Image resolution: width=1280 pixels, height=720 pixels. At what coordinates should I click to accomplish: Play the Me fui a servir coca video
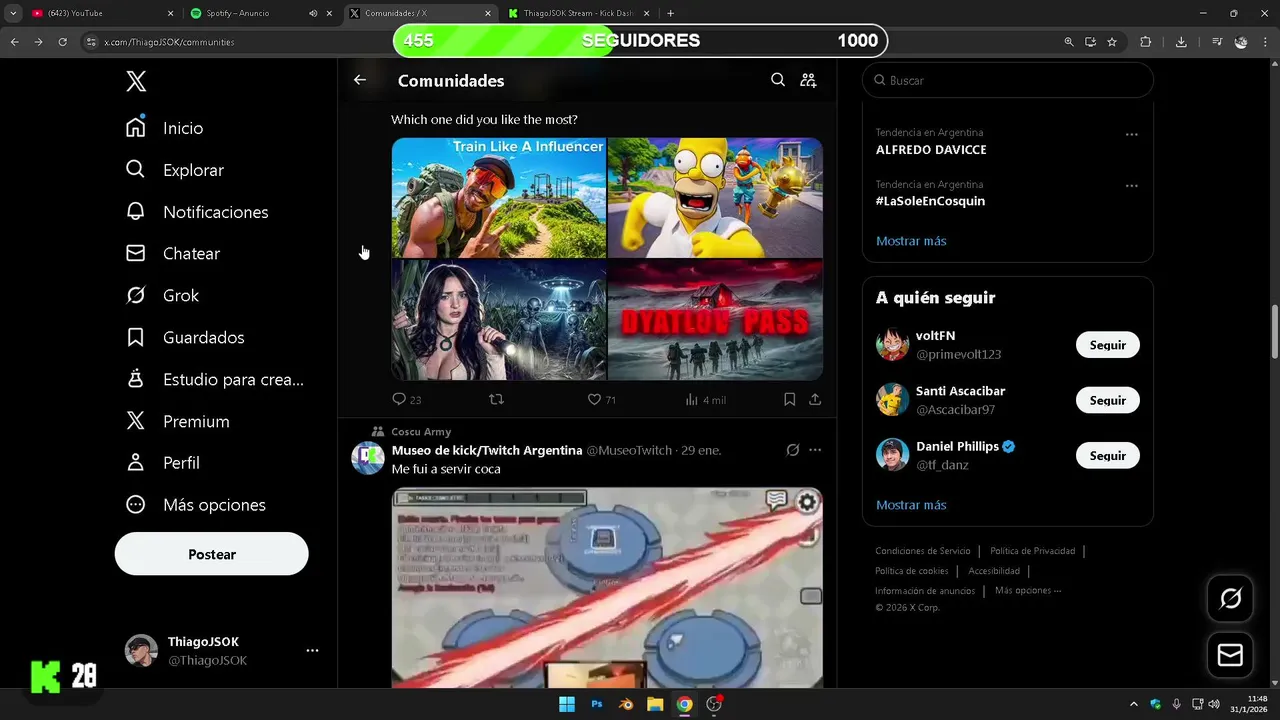click(x=607, y=588)
